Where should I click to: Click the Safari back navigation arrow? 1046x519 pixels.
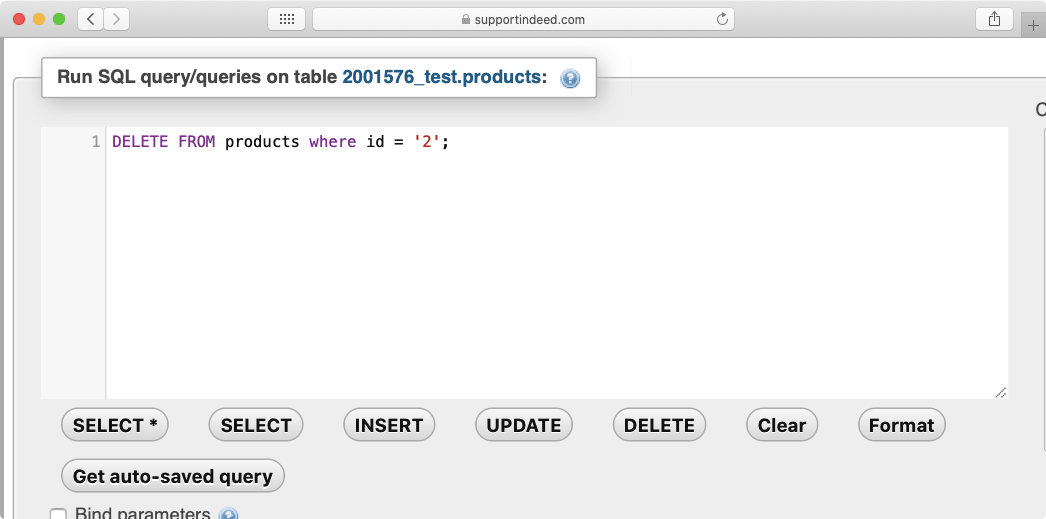point(90,19)
